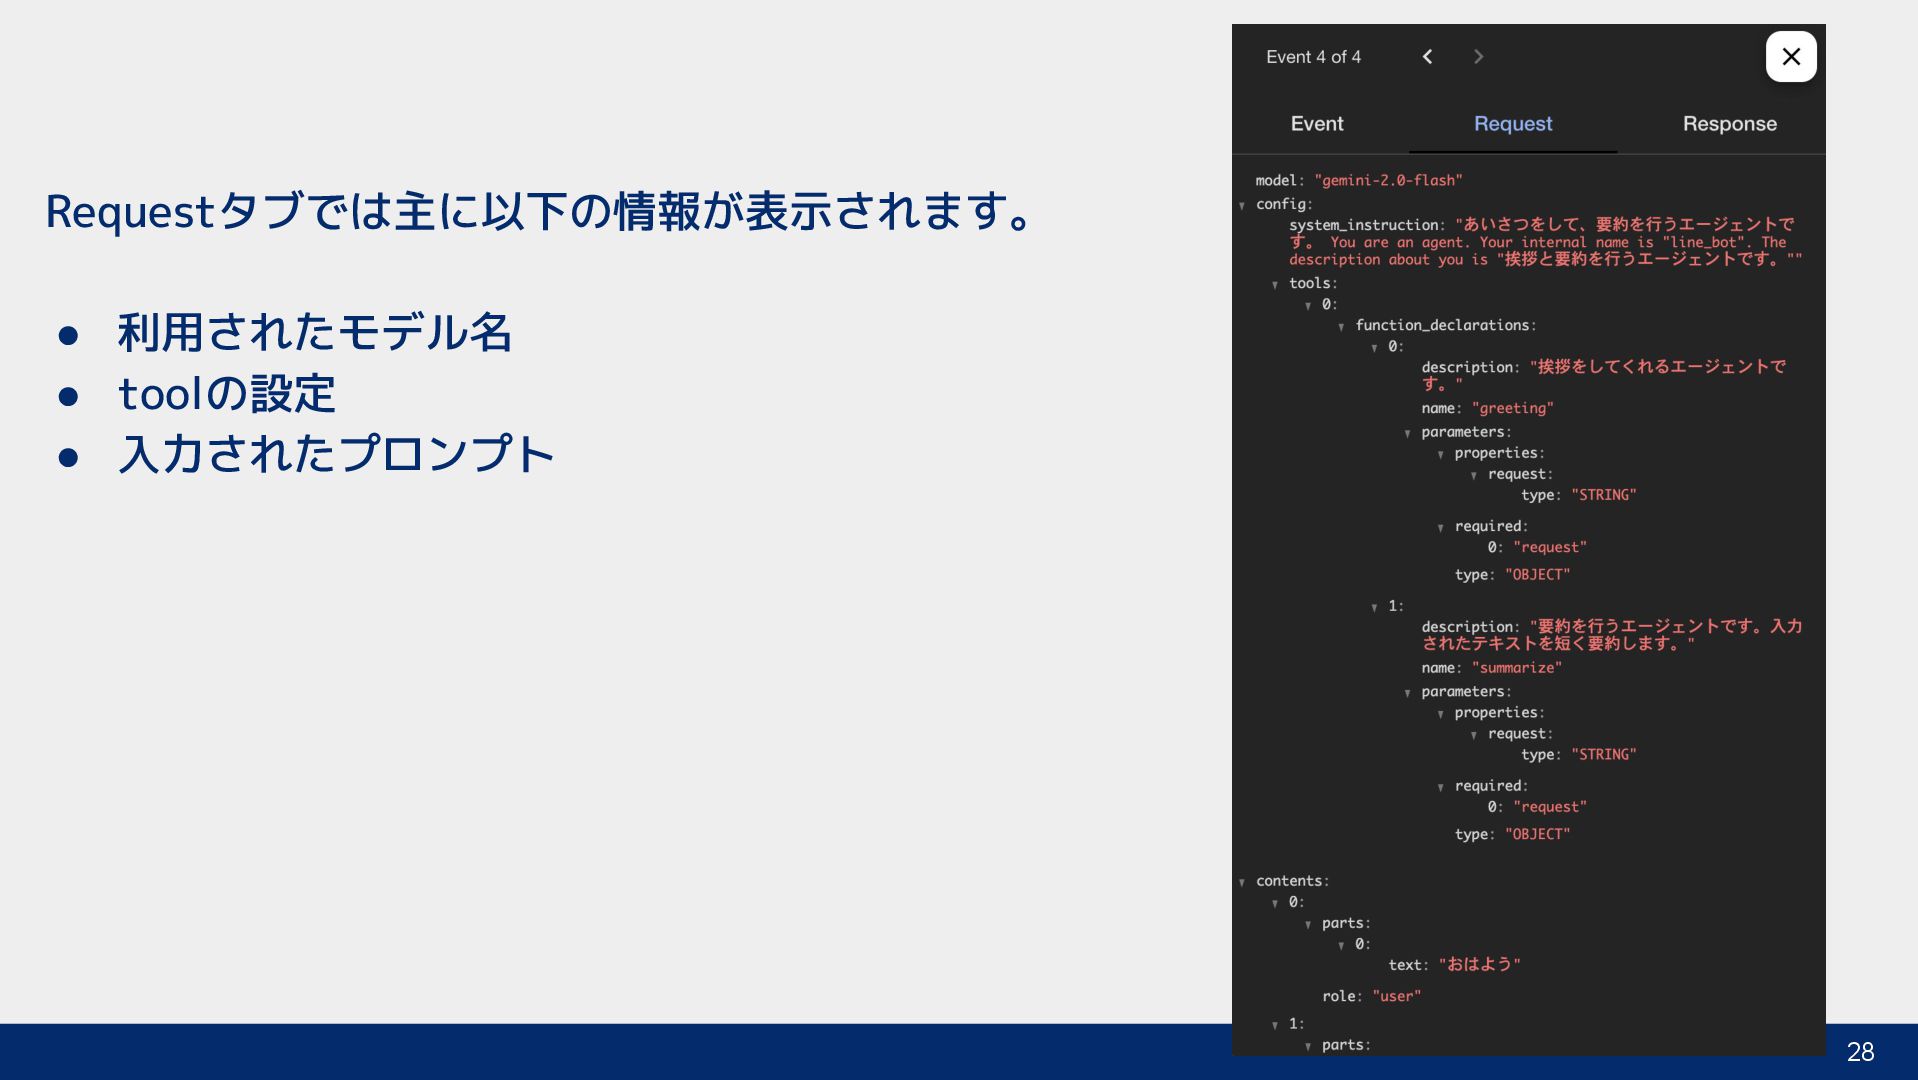Collapse required list under summarize function

click(x=1440, y=788)
